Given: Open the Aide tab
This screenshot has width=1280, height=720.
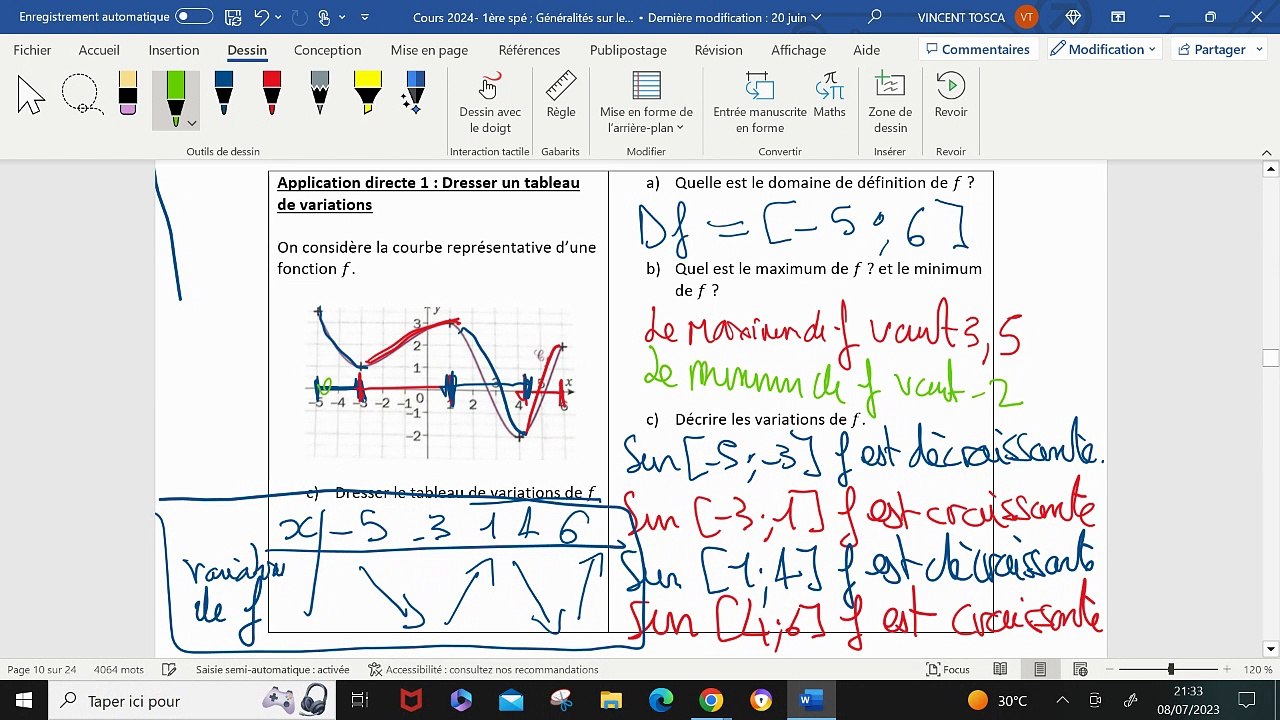Looking at the screenshot, I should [867, 50].
